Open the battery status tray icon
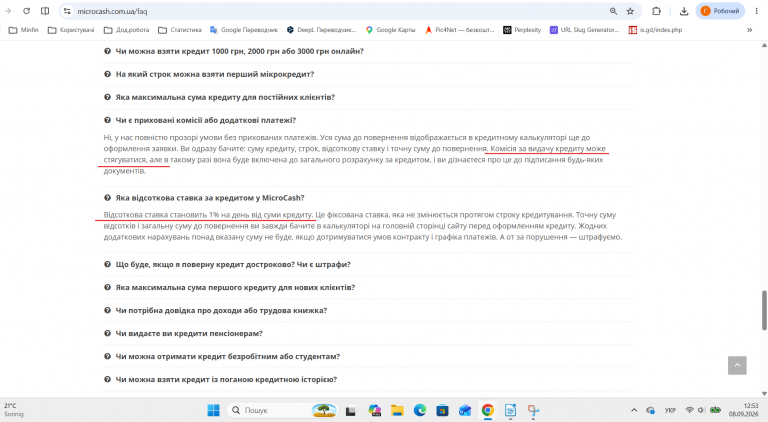Screen dimensions: 768x422 point(715,410)
